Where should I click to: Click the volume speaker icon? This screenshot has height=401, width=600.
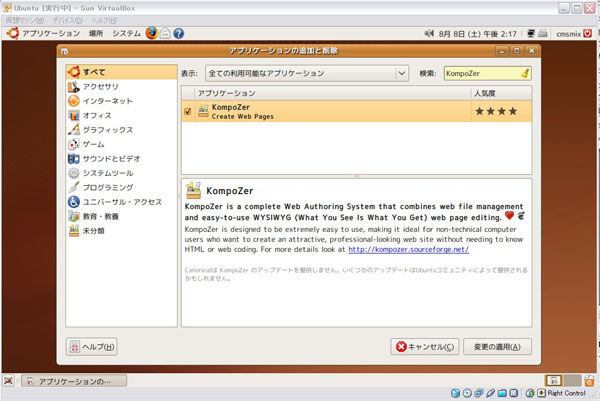(x=429, y=34)
